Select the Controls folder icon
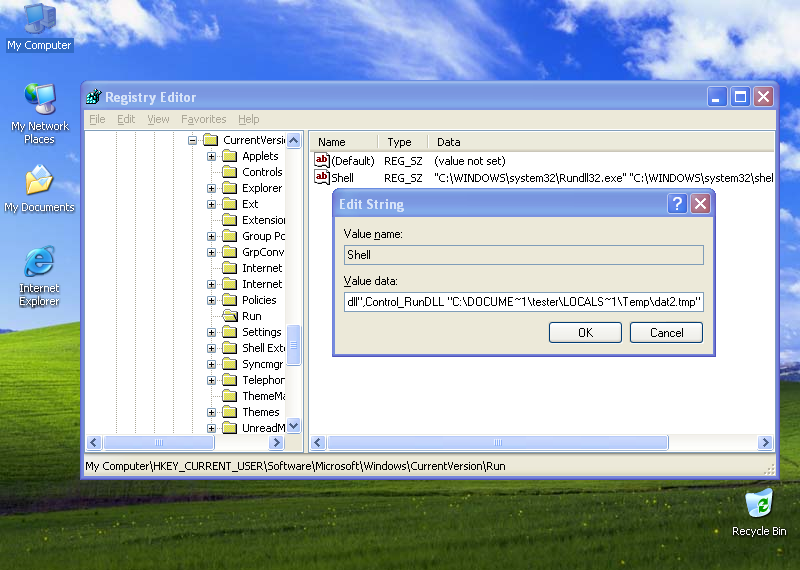The image size is (800, 570). (230, 172)
